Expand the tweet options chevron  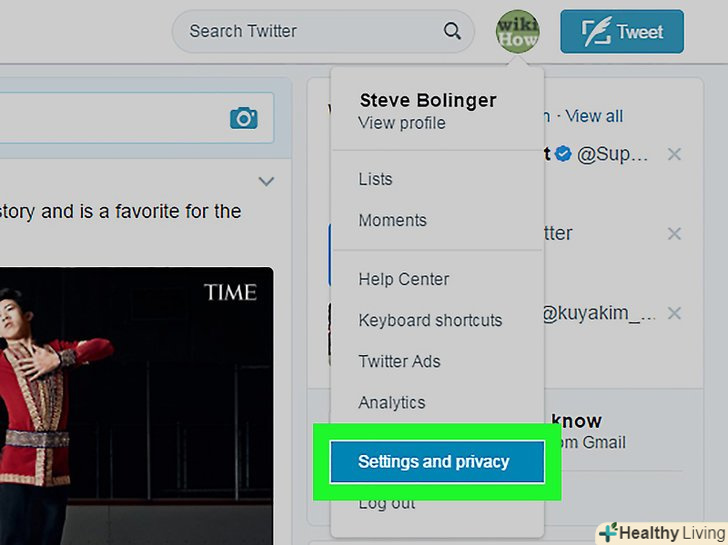(266, 181)
